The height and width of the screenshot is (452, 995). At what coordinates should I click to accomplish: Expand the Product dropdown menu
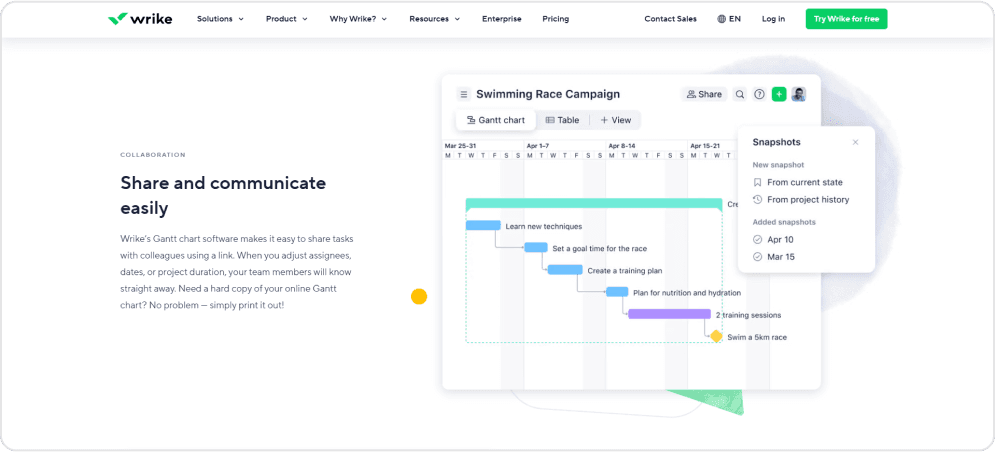(x=286, y=19)
